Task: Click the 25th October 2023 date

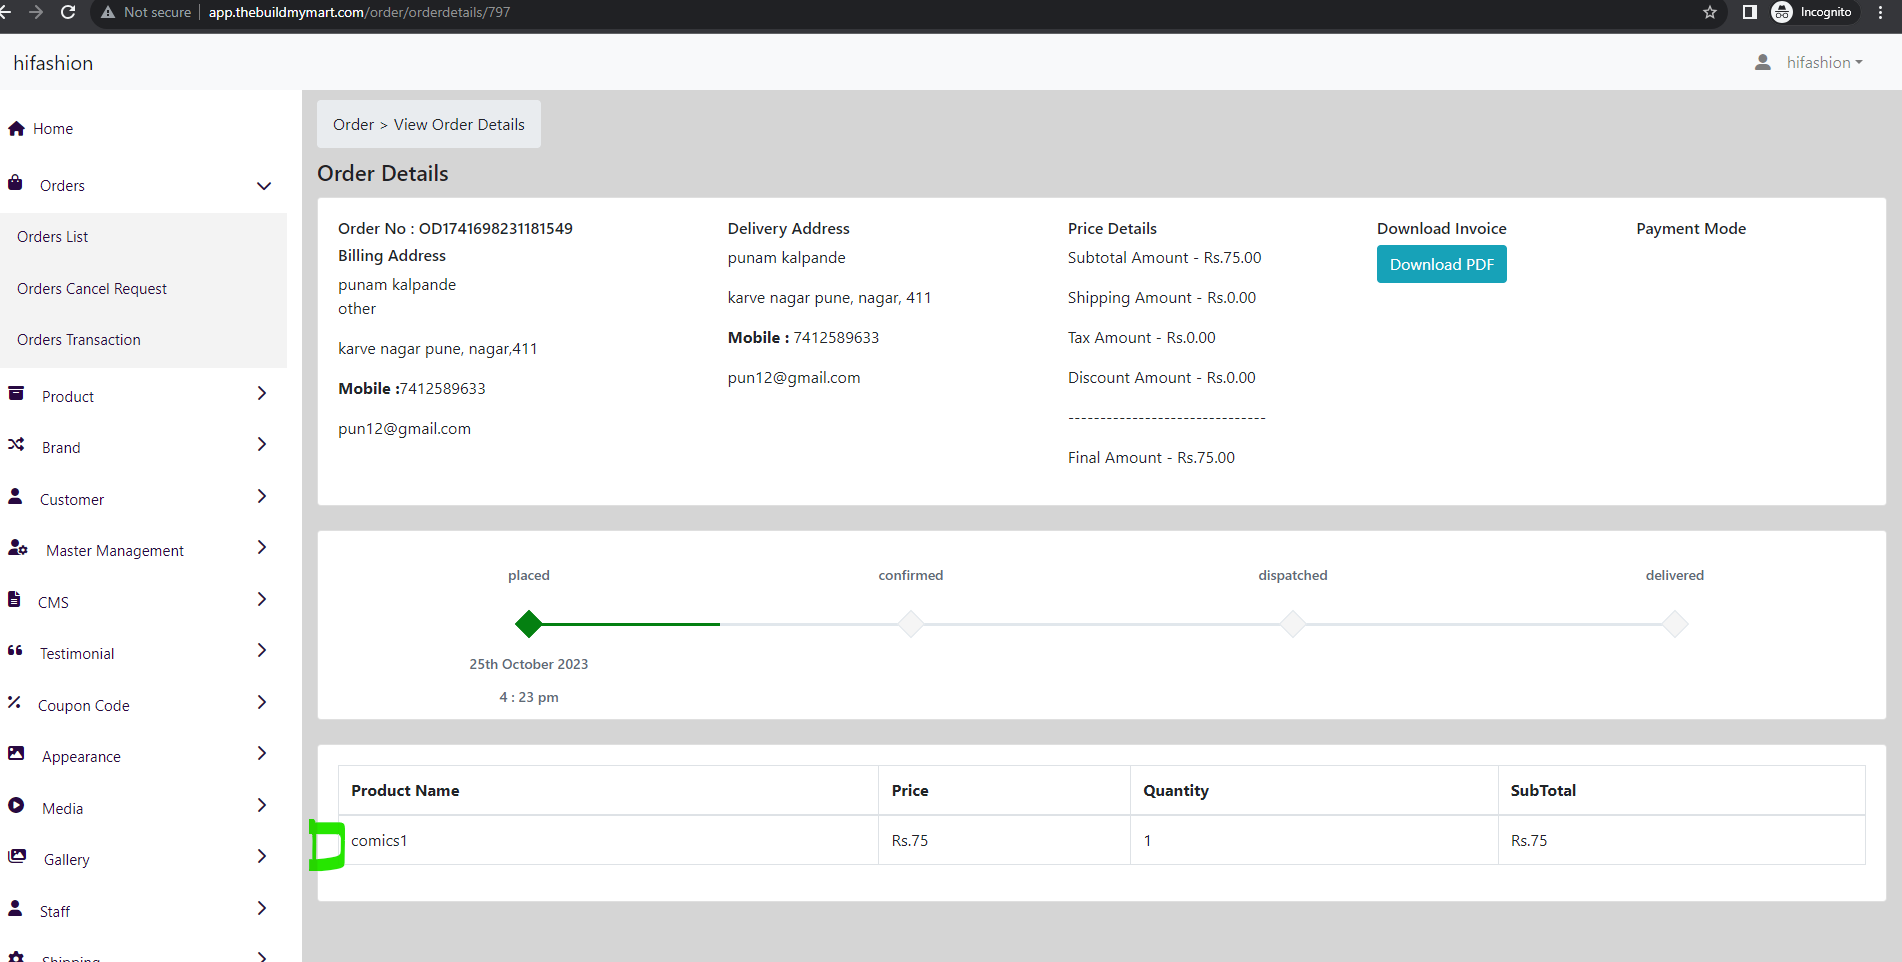Action: [529, 664]
